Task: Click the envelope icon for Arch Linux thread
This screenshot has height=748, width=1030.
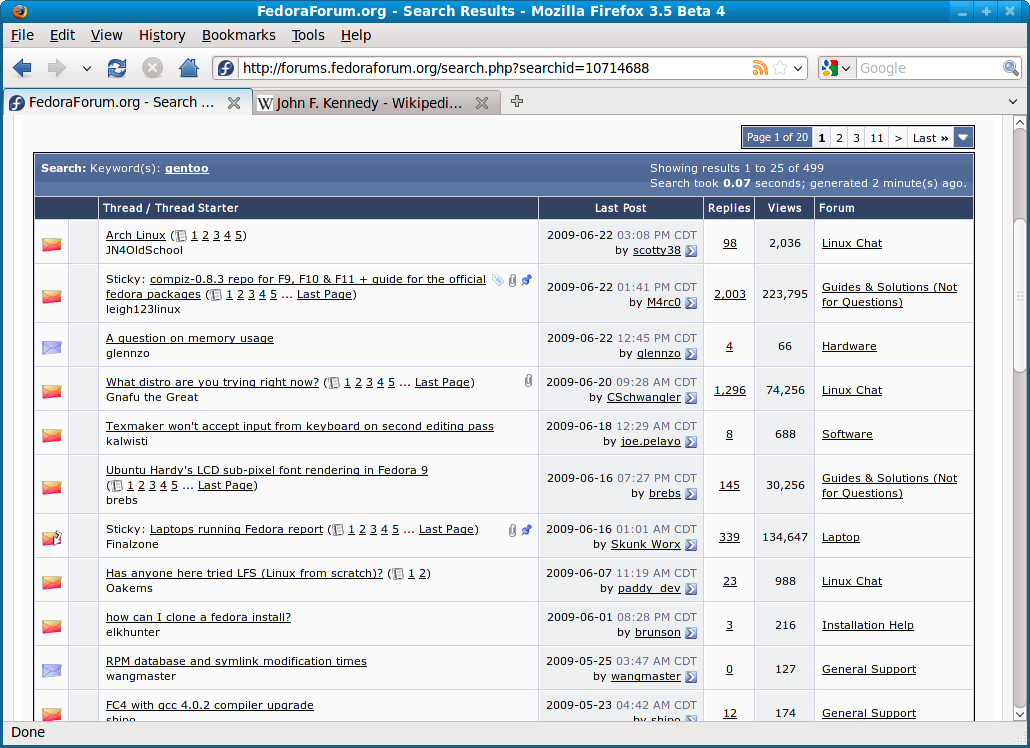Action: (52, 244)
